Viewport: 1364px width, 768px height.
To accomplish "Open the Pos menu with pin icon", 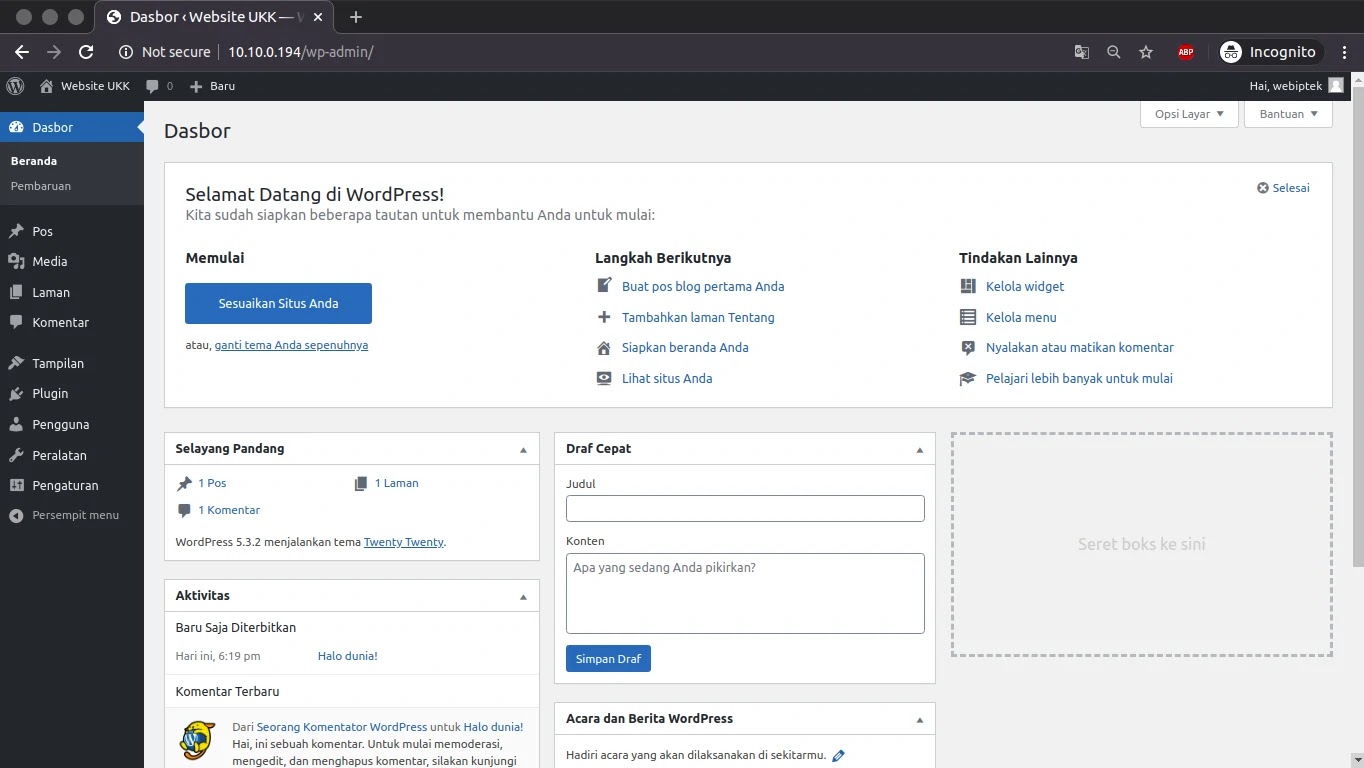I will point(72,231).
